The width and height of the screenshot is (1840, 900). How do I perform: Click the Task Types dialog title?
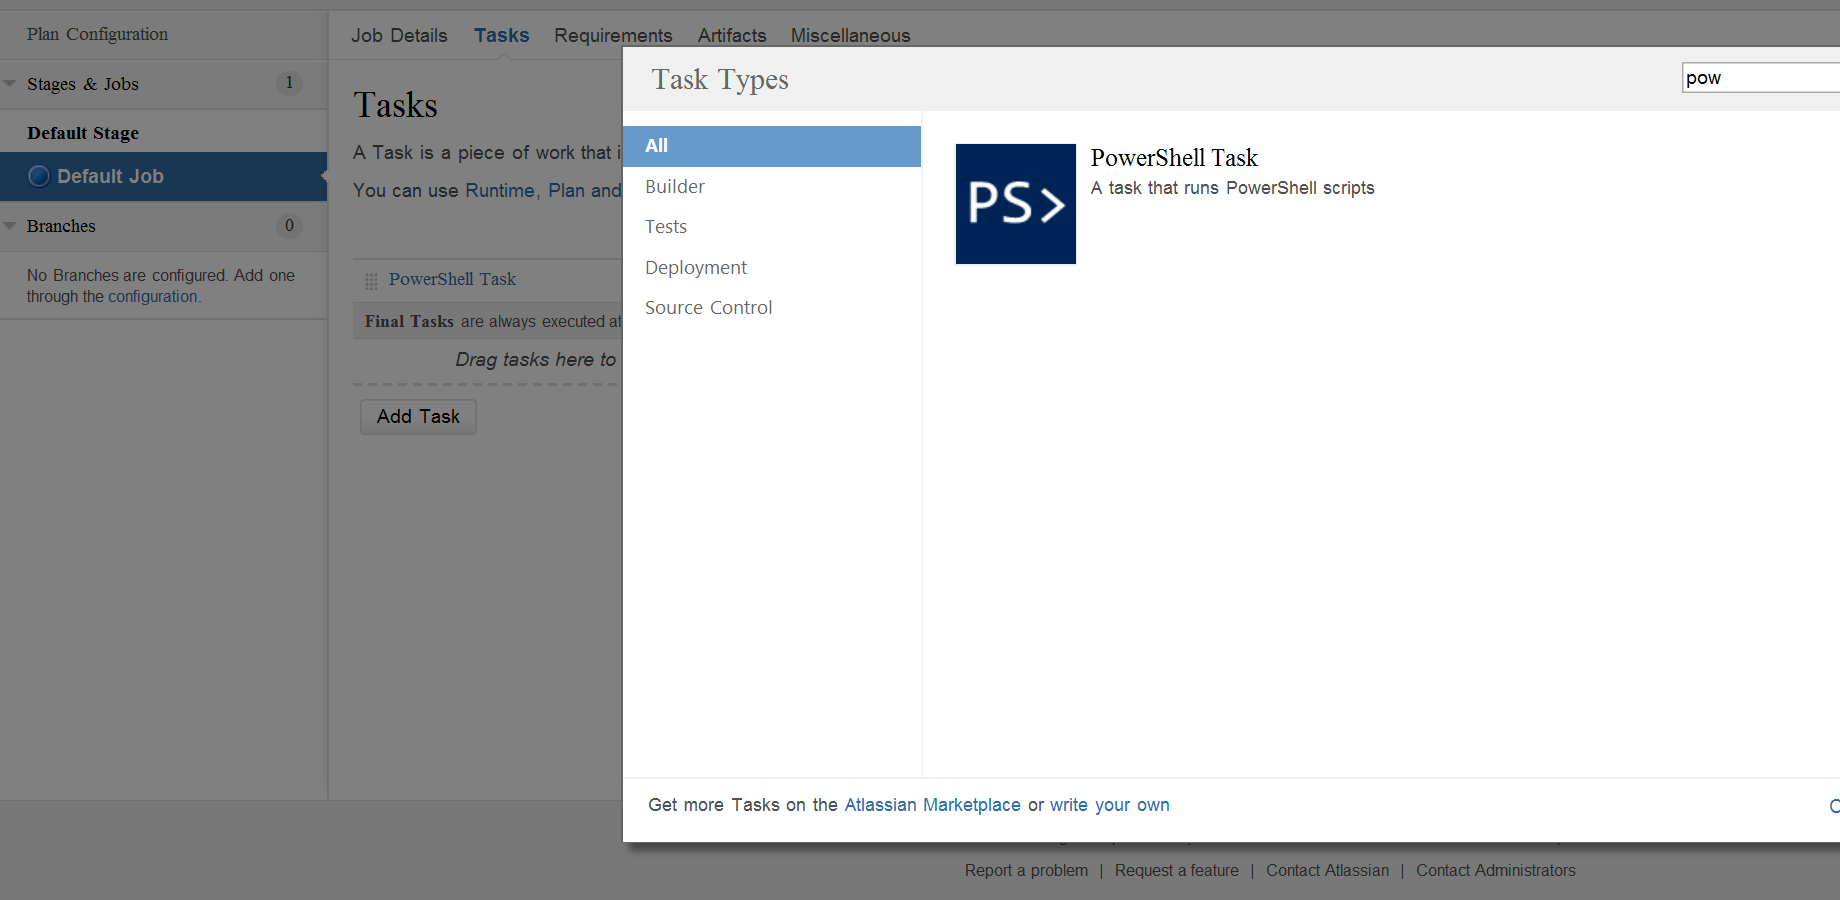720,80
